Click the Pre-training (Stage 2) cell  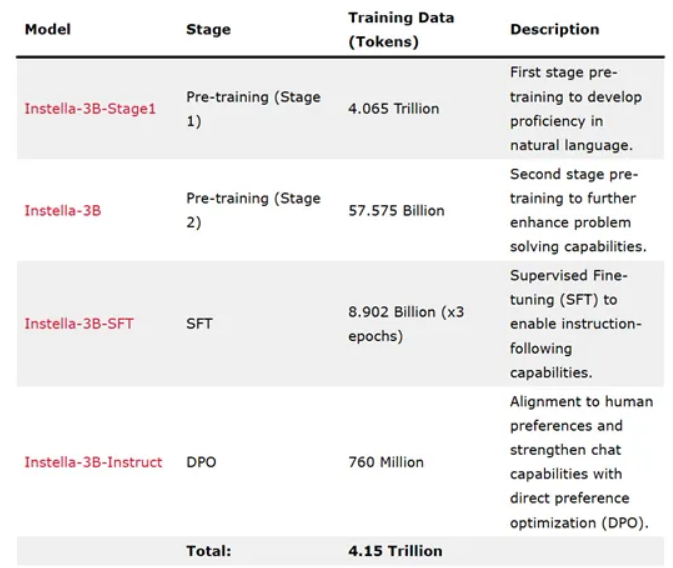click(253, 210)
